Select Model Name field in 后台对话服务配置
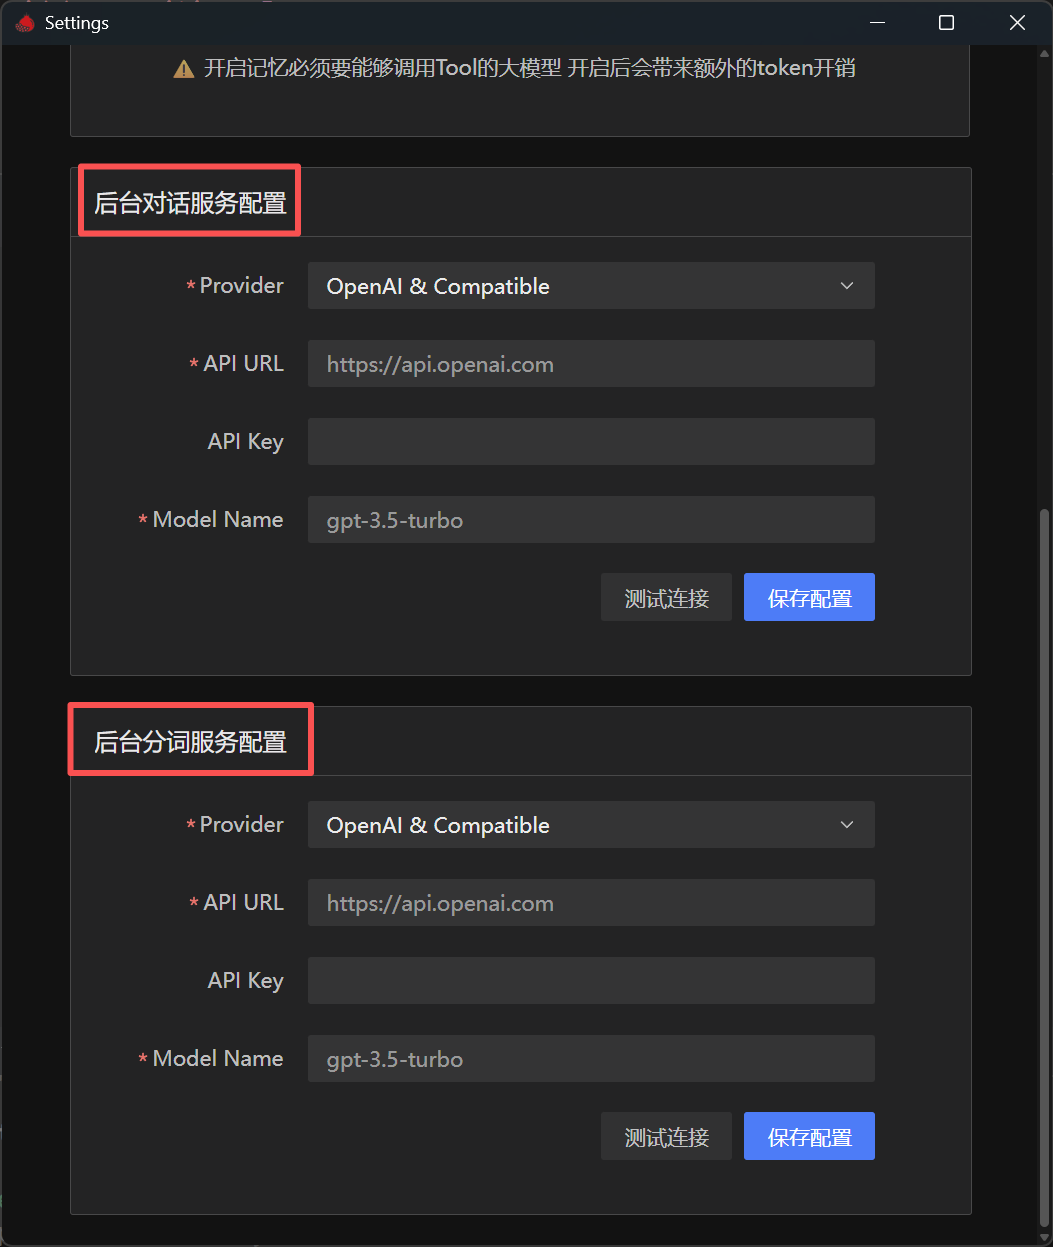1053x1247 pixels. [591, 520]
